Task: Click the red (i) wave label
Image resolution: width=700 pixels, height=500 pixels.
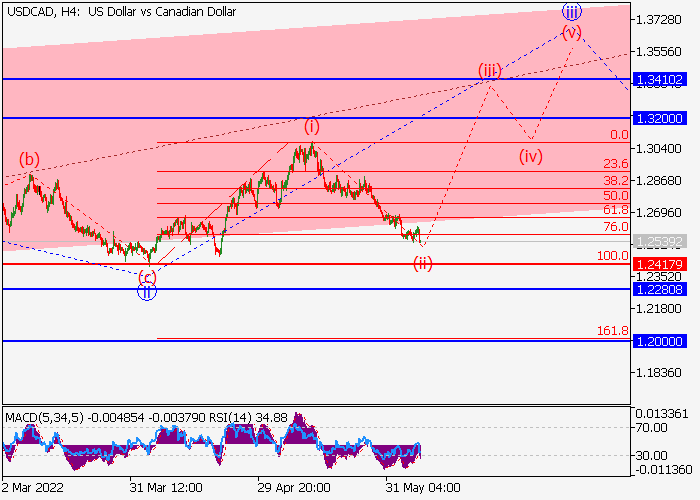Action: tap(312, 126)
